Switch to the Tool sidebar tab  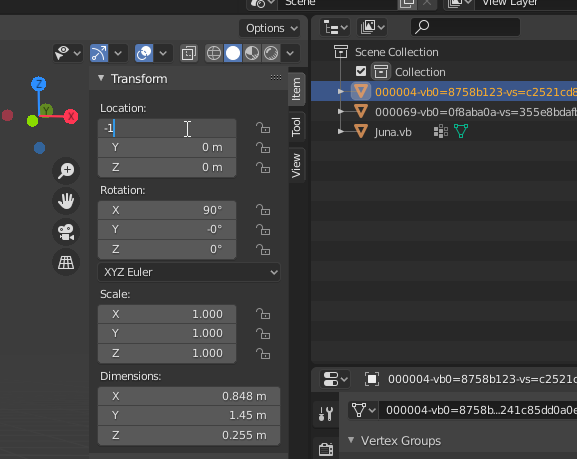point(297,127)
